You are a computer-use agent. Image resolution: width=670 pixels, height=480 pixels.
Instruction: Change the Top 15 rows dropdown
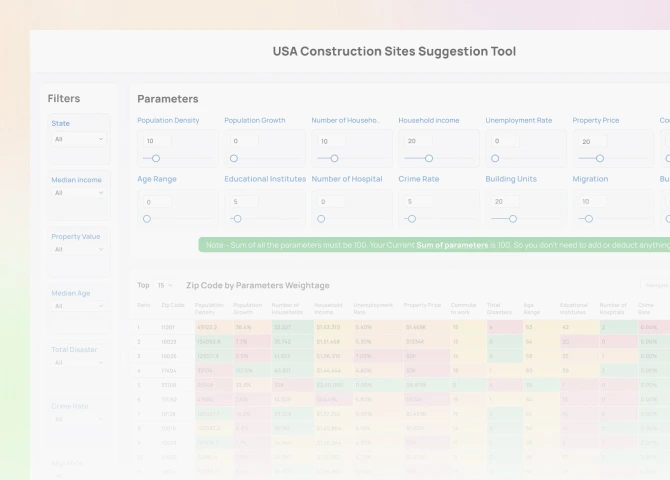click(163, 285)
